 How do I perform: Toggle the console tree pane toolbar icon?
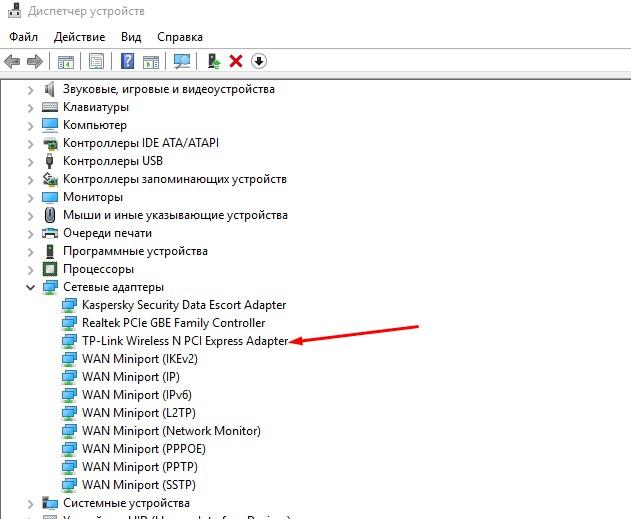pos(66,62)
